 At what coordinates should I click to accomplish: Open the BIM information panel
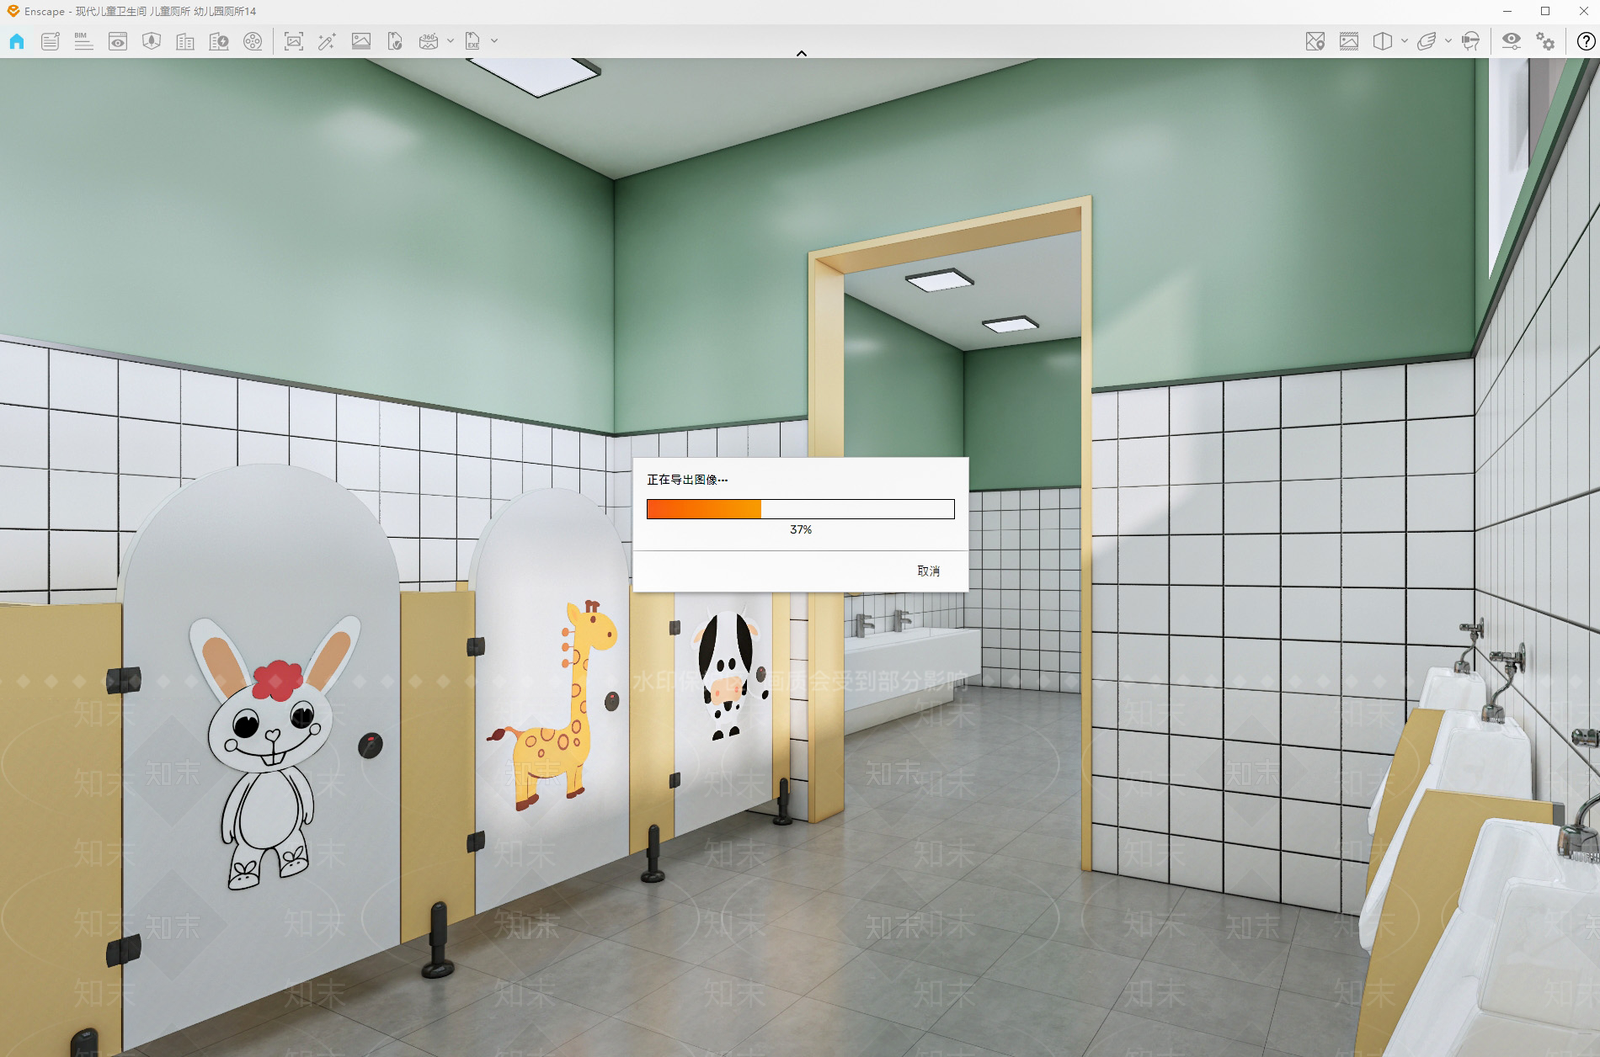click(83, 41)
